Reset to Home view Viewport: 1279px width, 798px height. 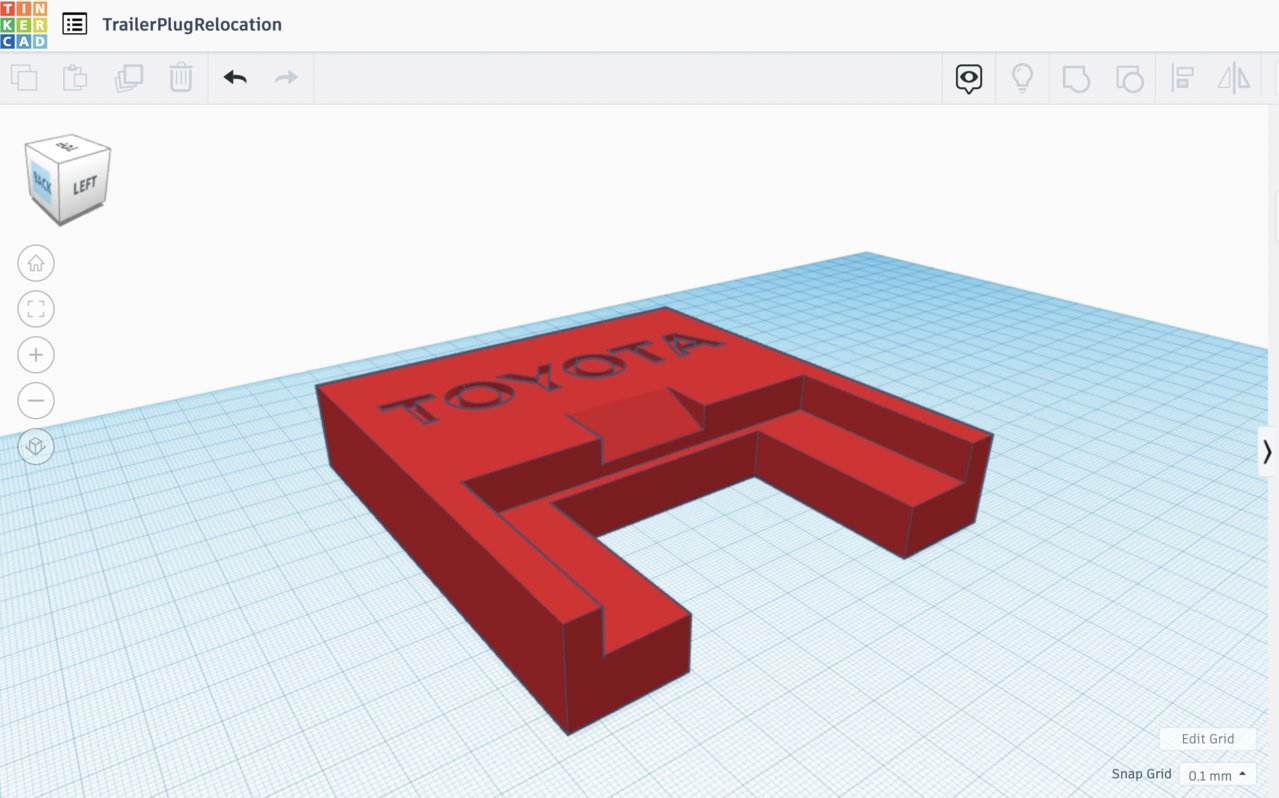tap(36, 263)
